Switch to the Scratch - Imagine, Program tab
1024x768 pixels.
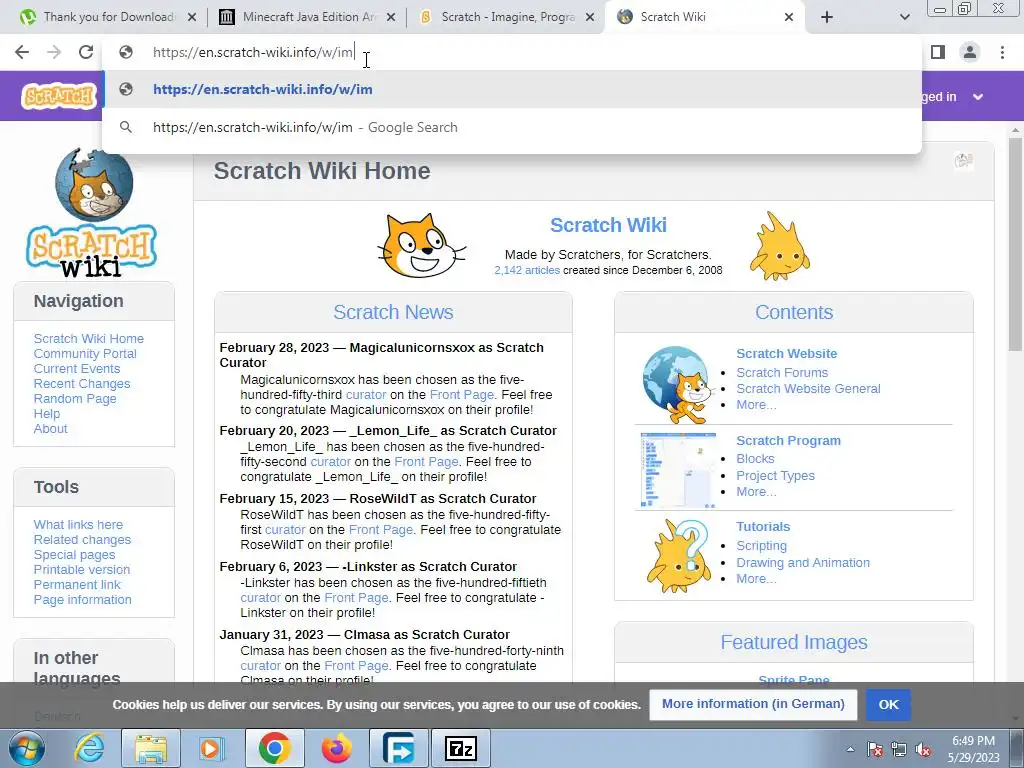pos(506,17)
